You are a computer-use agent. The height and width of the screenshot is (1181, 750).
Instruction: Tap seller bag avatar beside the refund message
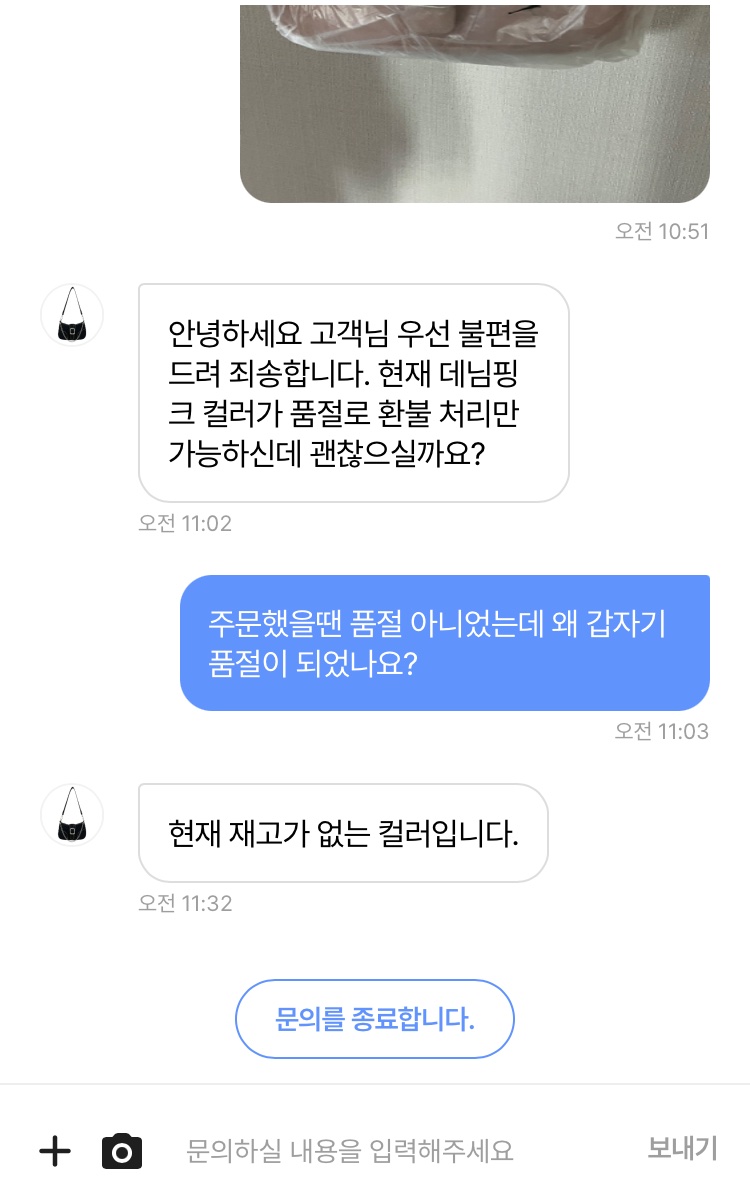[x=71, y=315]
